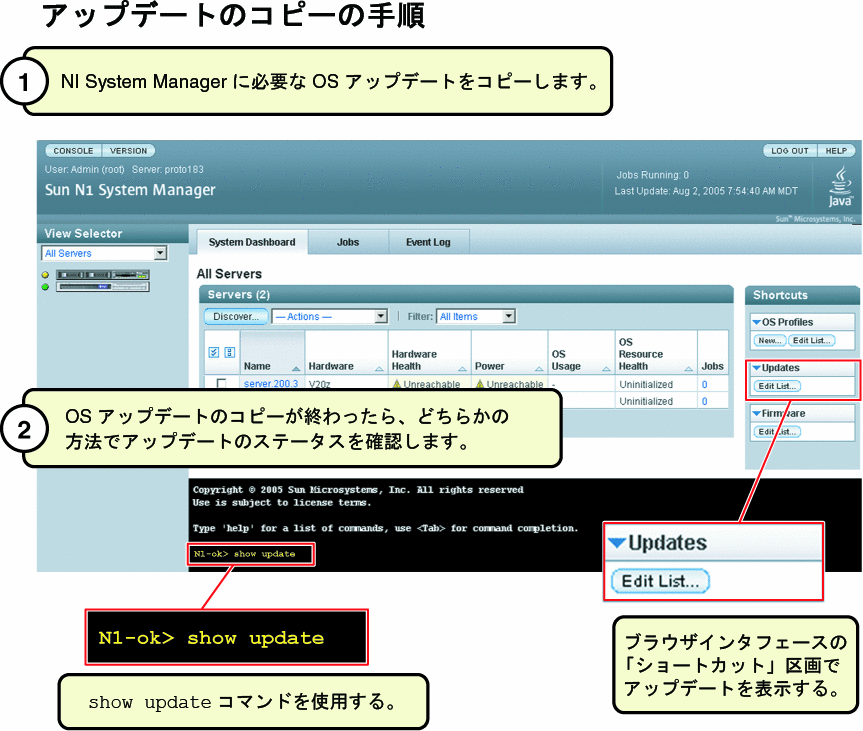Open the Actions dropdown menu

pos(330,317)
